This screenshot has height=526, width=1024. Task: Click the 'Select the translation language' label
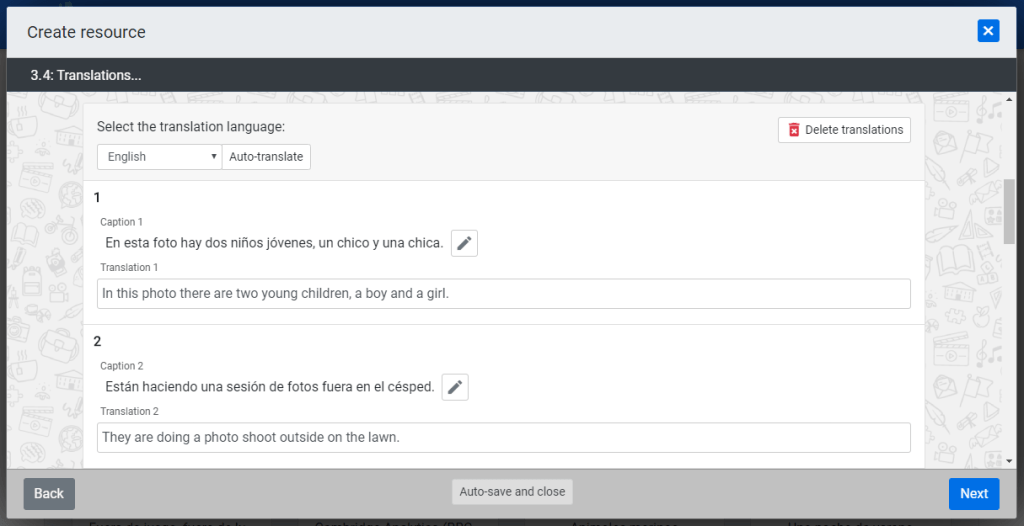191,127
